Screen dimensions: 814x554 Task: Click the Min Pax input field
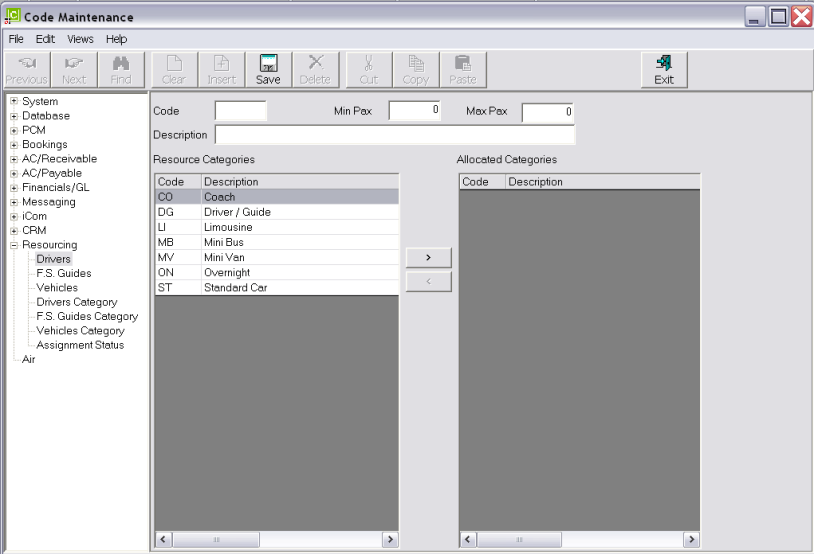(x=415, y=111)
